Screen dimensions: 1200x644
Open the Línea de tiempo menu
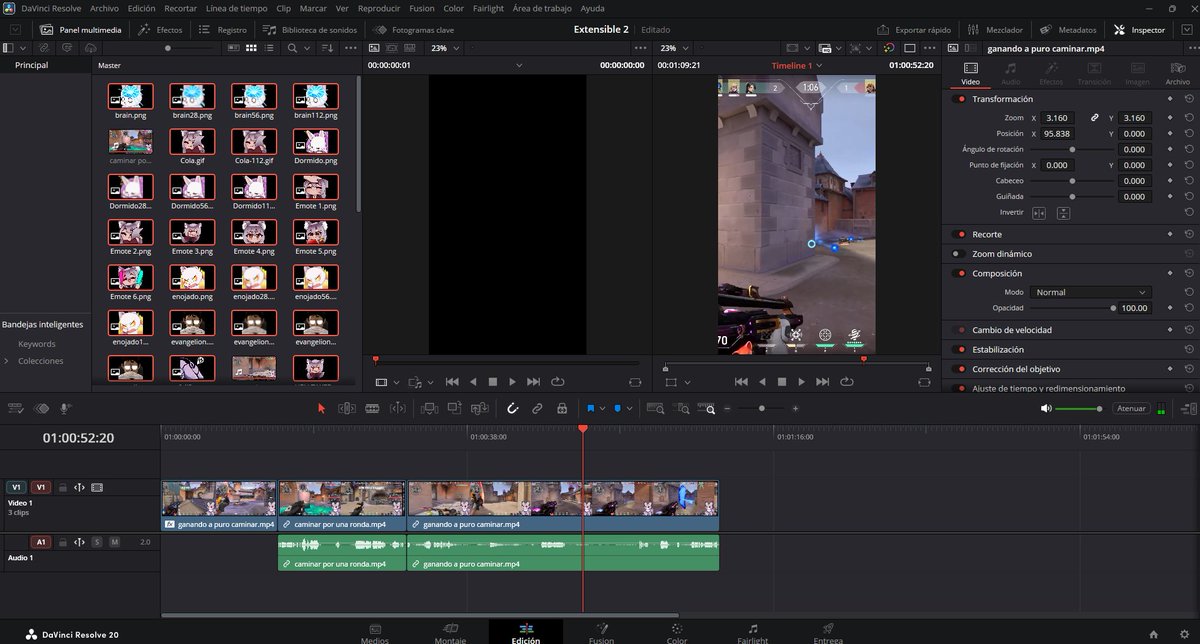tap(237, 8)
